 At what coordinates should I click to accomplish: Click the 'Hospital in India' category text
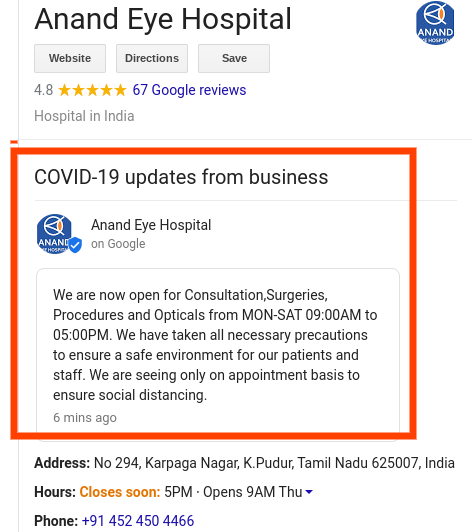click(84, 116)
